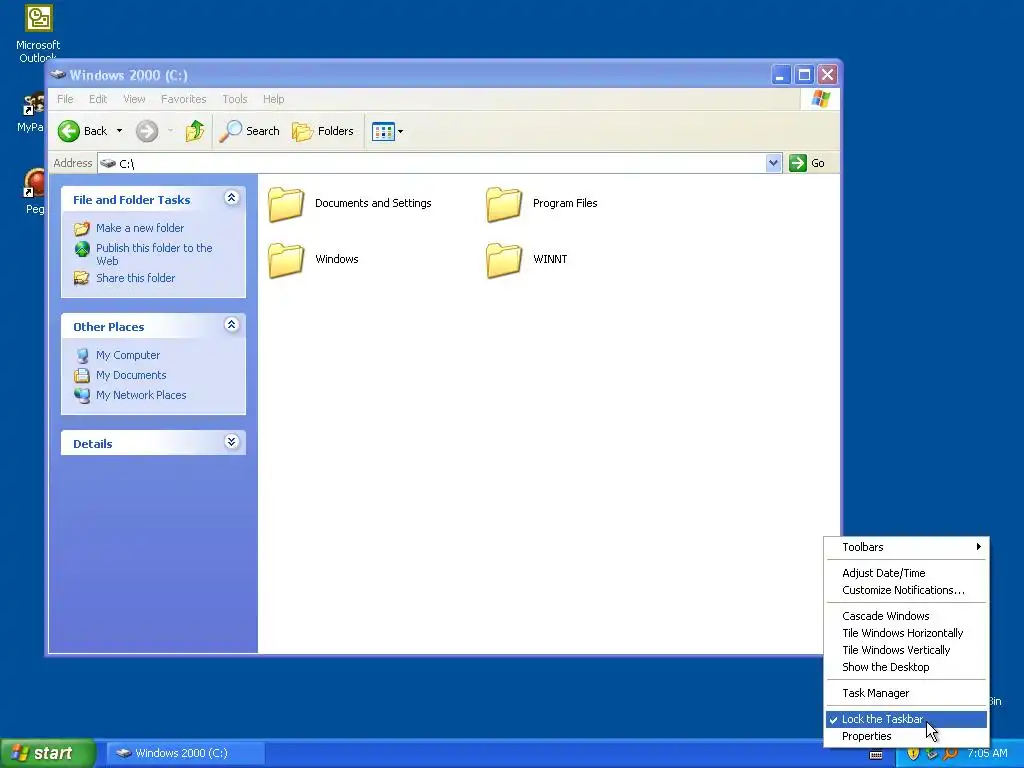Open the Edit menu
The height and width of the screenshot is (768, 1024).
(x=98, y=99)
